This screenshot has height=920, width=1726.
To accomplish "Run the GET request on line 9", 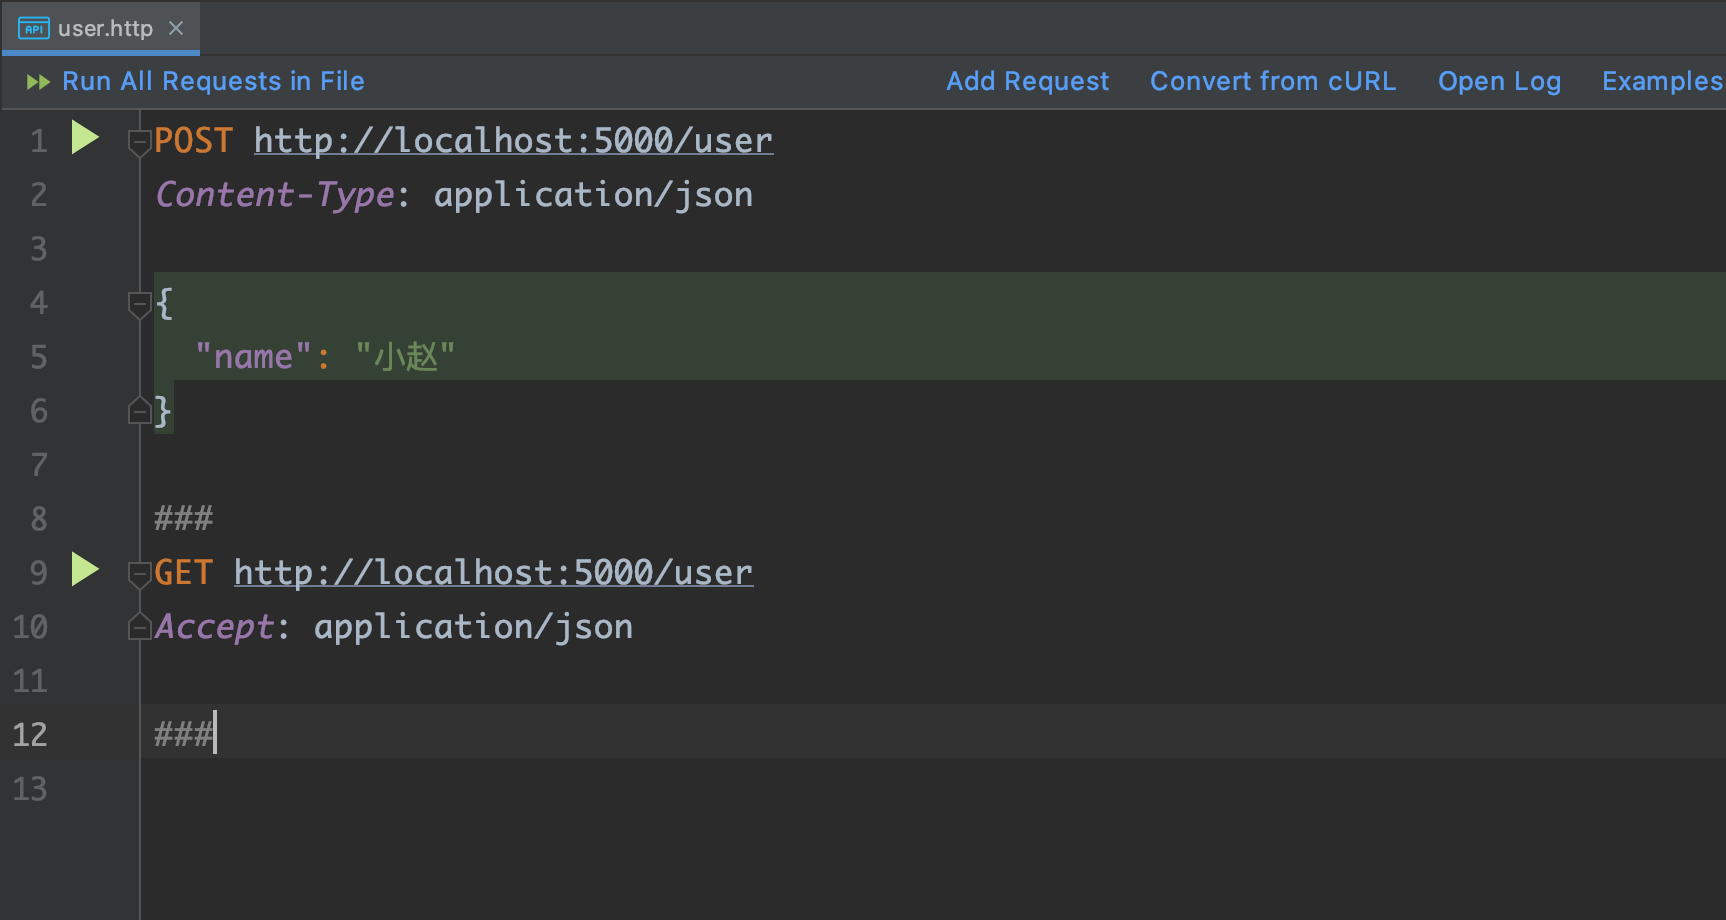I will pyautogui.click(x=85, y=570).
